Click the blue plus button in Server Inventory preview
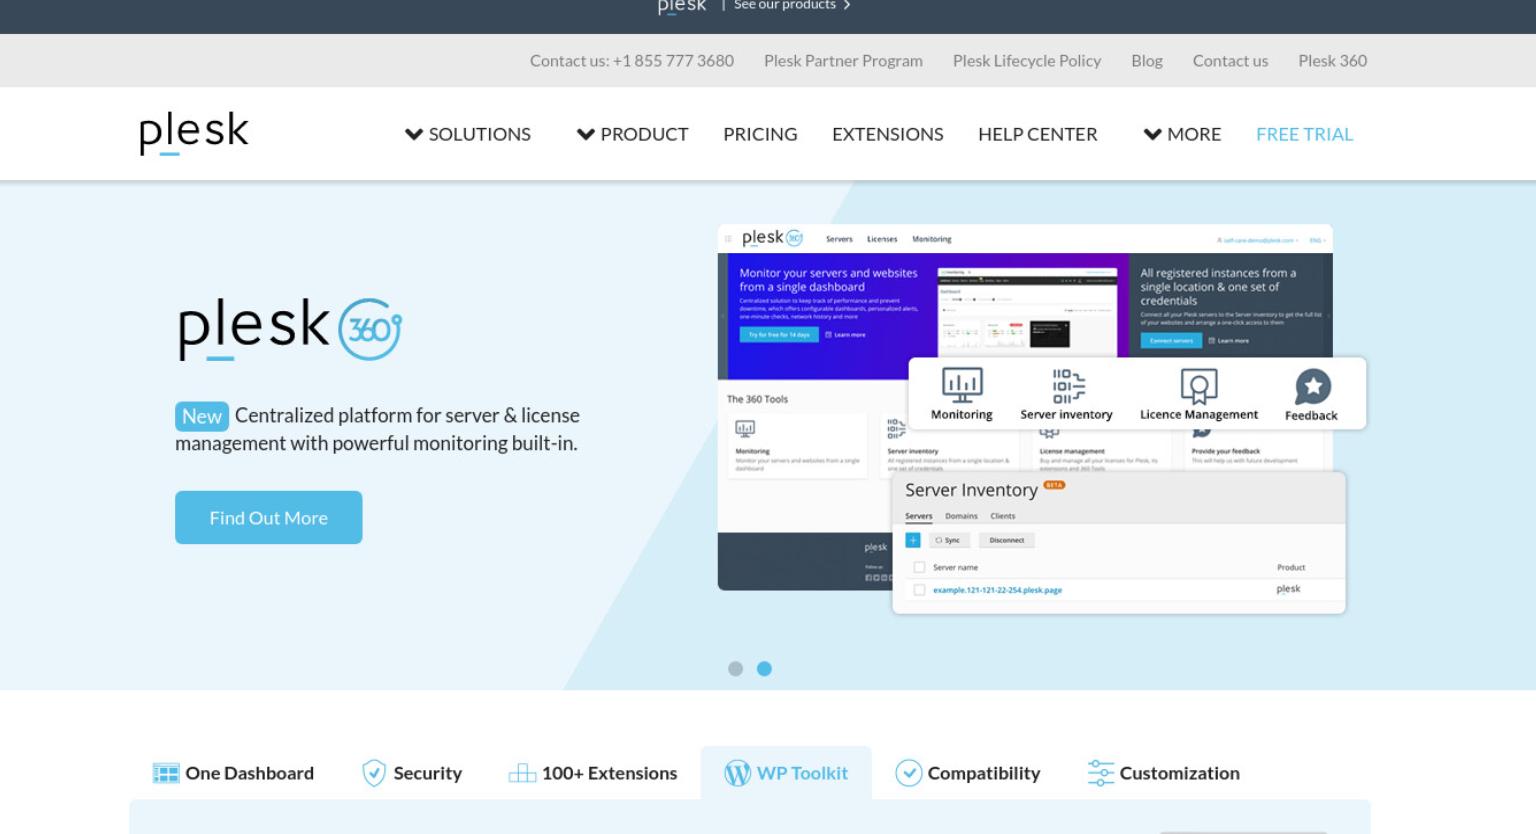 click(913, 540)
